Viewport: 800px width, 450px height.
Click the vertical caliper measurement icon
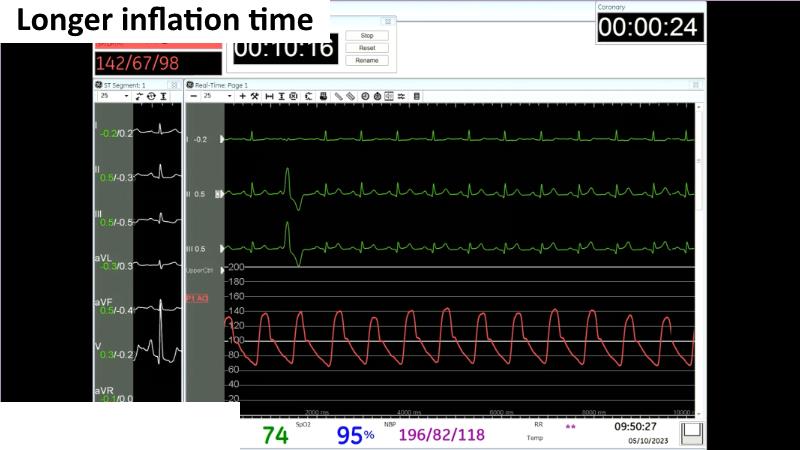tap(281, 96)
